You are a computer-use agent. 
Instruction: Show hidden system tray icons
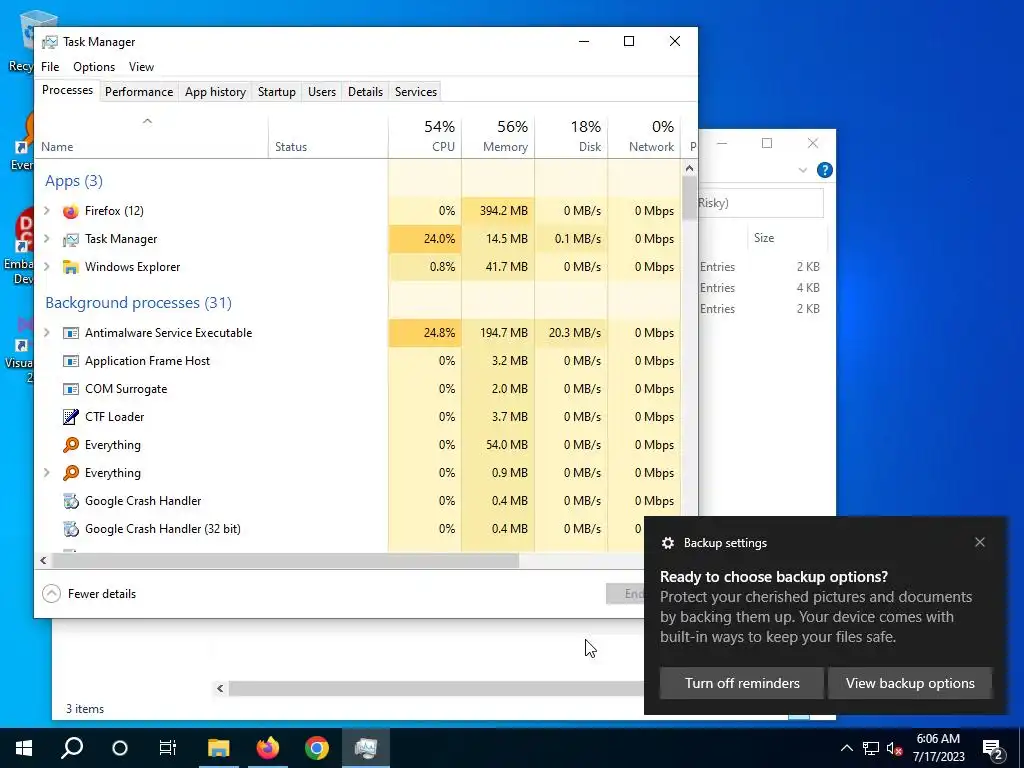click(x=846, y=748)
